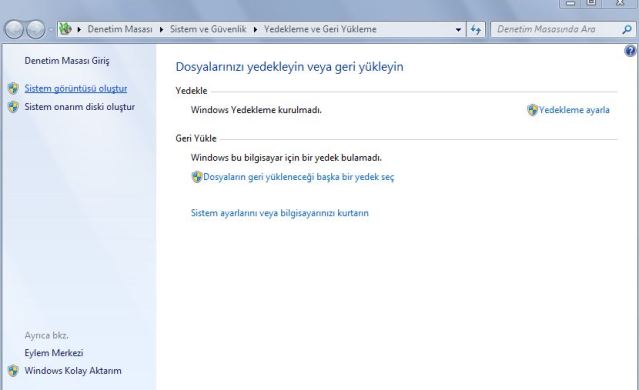Screen dimensions: 639x390
Task: Click text Windows bu bilgisayar için bir yedek bulamadı
Action: (x=286, y=158)
